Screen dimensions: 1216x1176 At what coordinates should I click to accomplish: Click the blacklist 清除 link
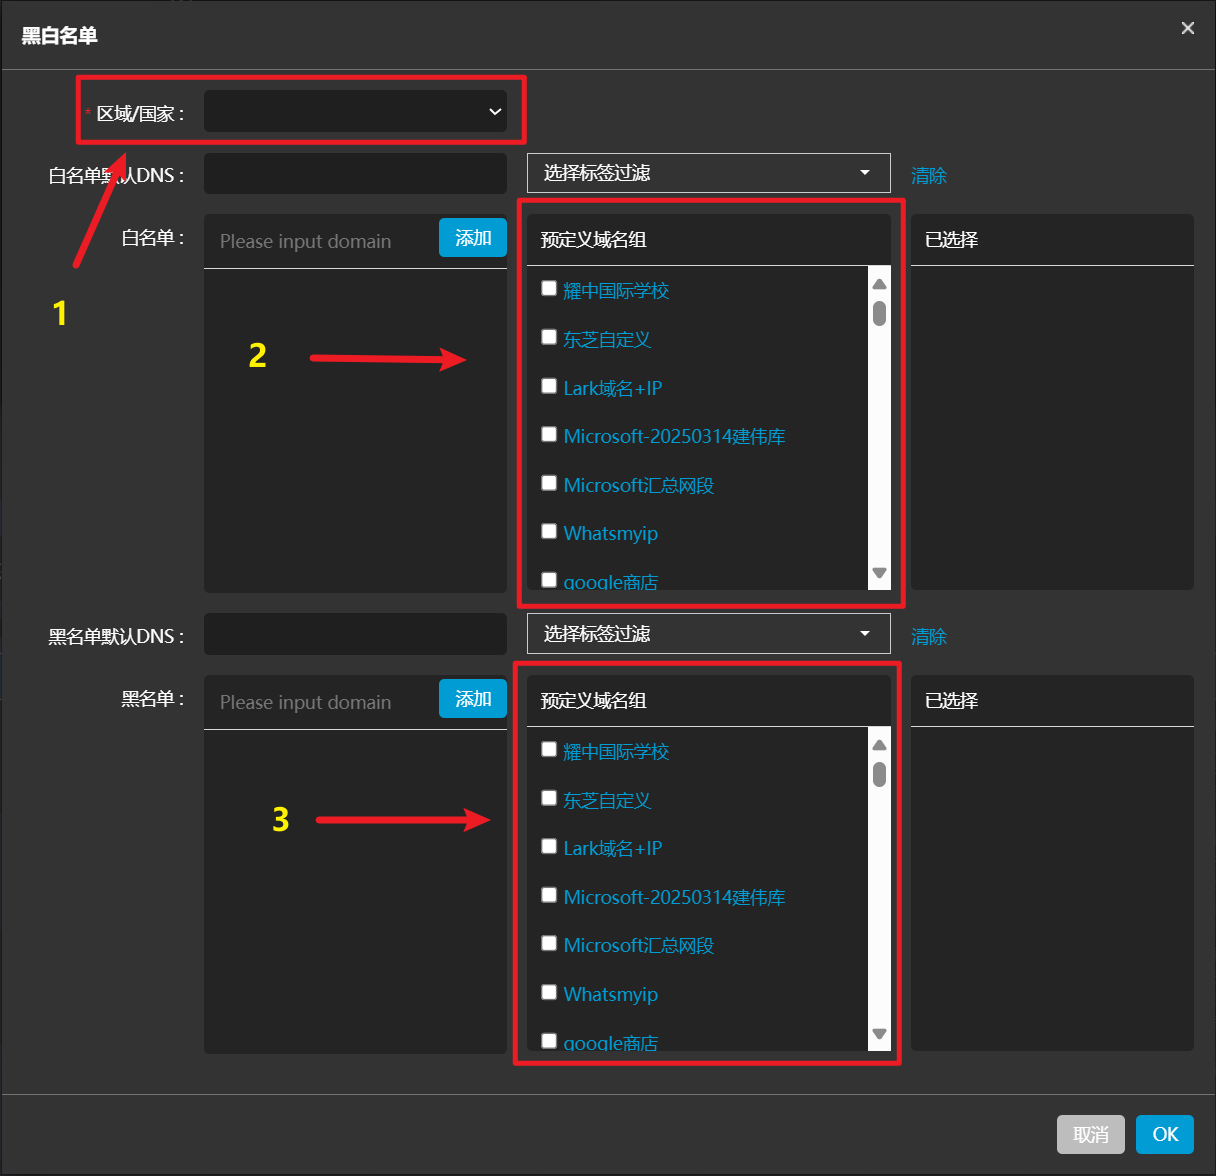tap(928, 637)
